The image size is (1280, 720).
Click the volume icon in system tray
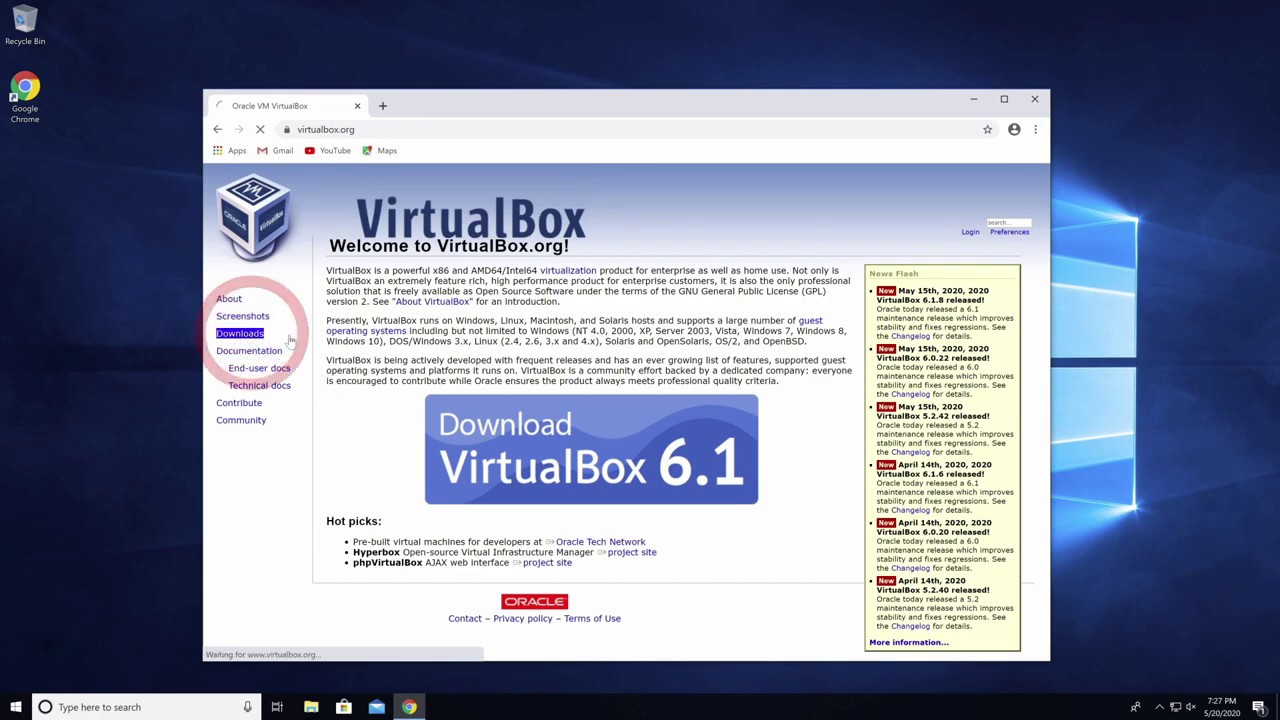pos(1190,707)
